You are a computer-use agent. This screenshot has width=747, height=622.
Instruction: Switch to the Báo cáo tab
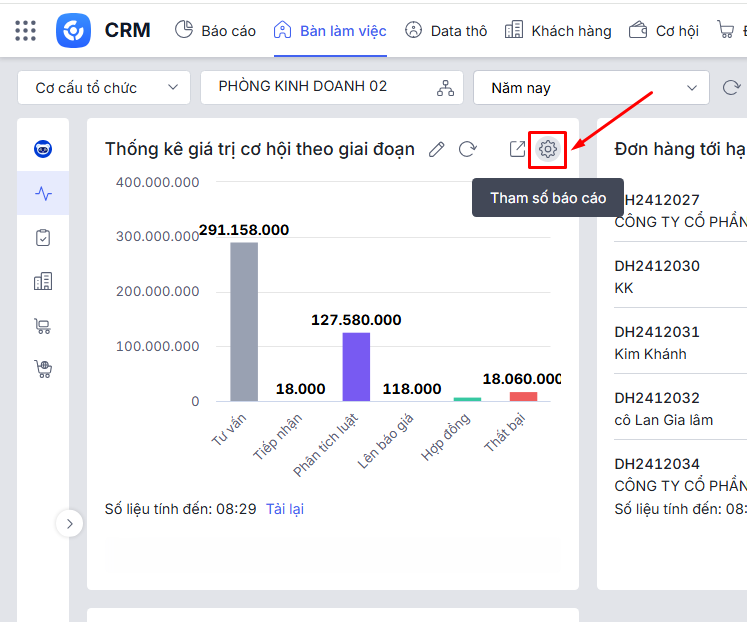click(x=215, y=30)
